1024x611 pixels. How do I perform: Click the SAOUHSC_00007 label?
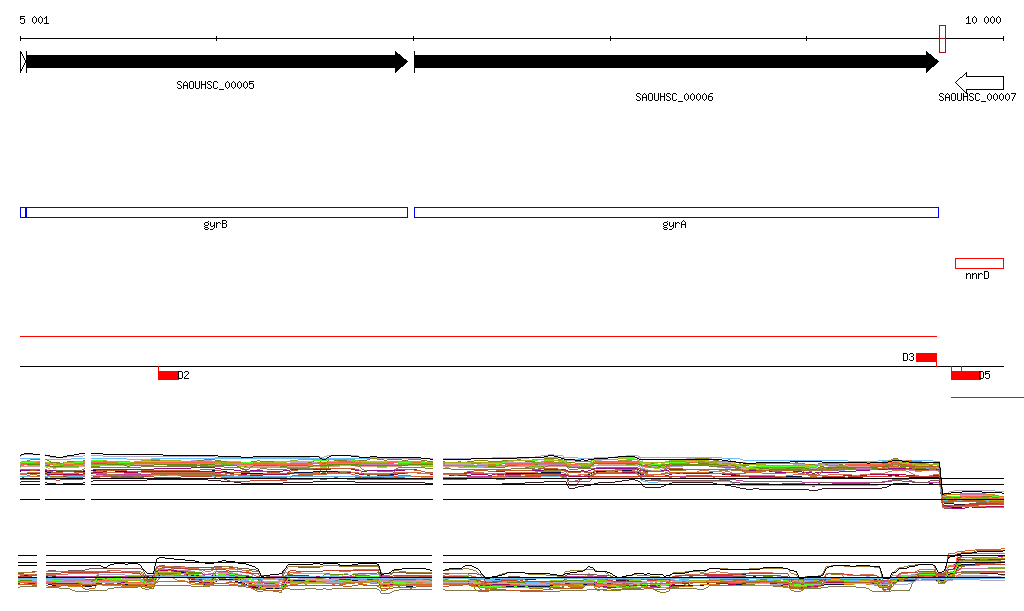pyautogui.click(x=977, y=97)
